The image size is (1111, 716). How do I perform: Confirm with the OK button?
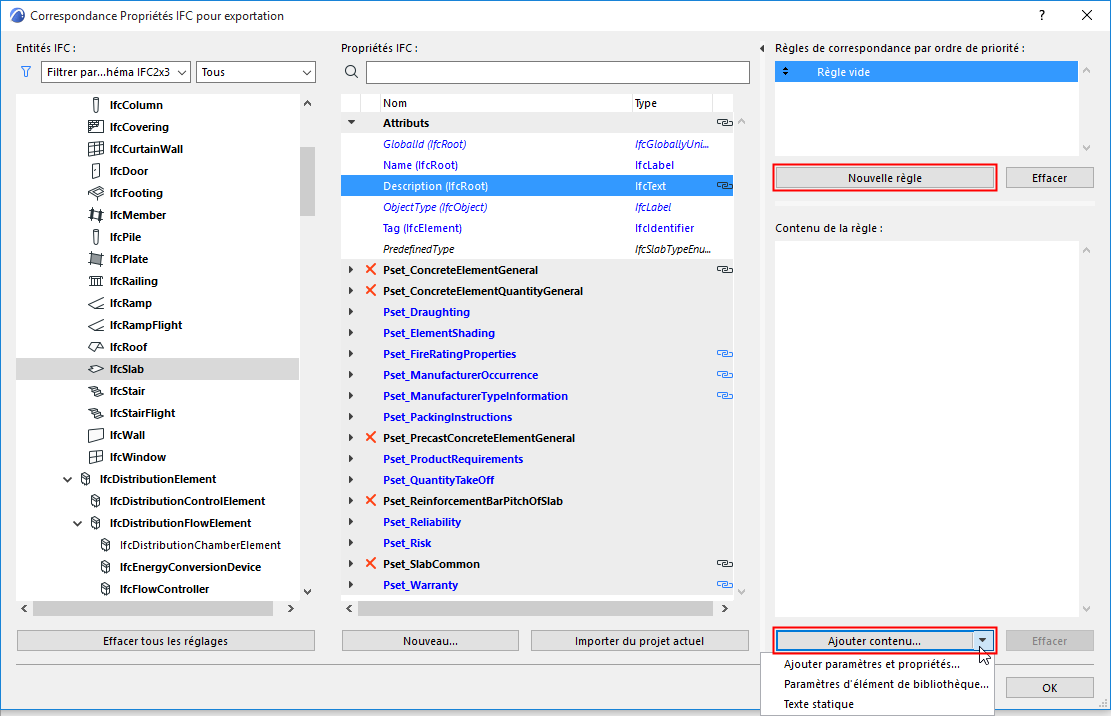tap(1049, 688)
